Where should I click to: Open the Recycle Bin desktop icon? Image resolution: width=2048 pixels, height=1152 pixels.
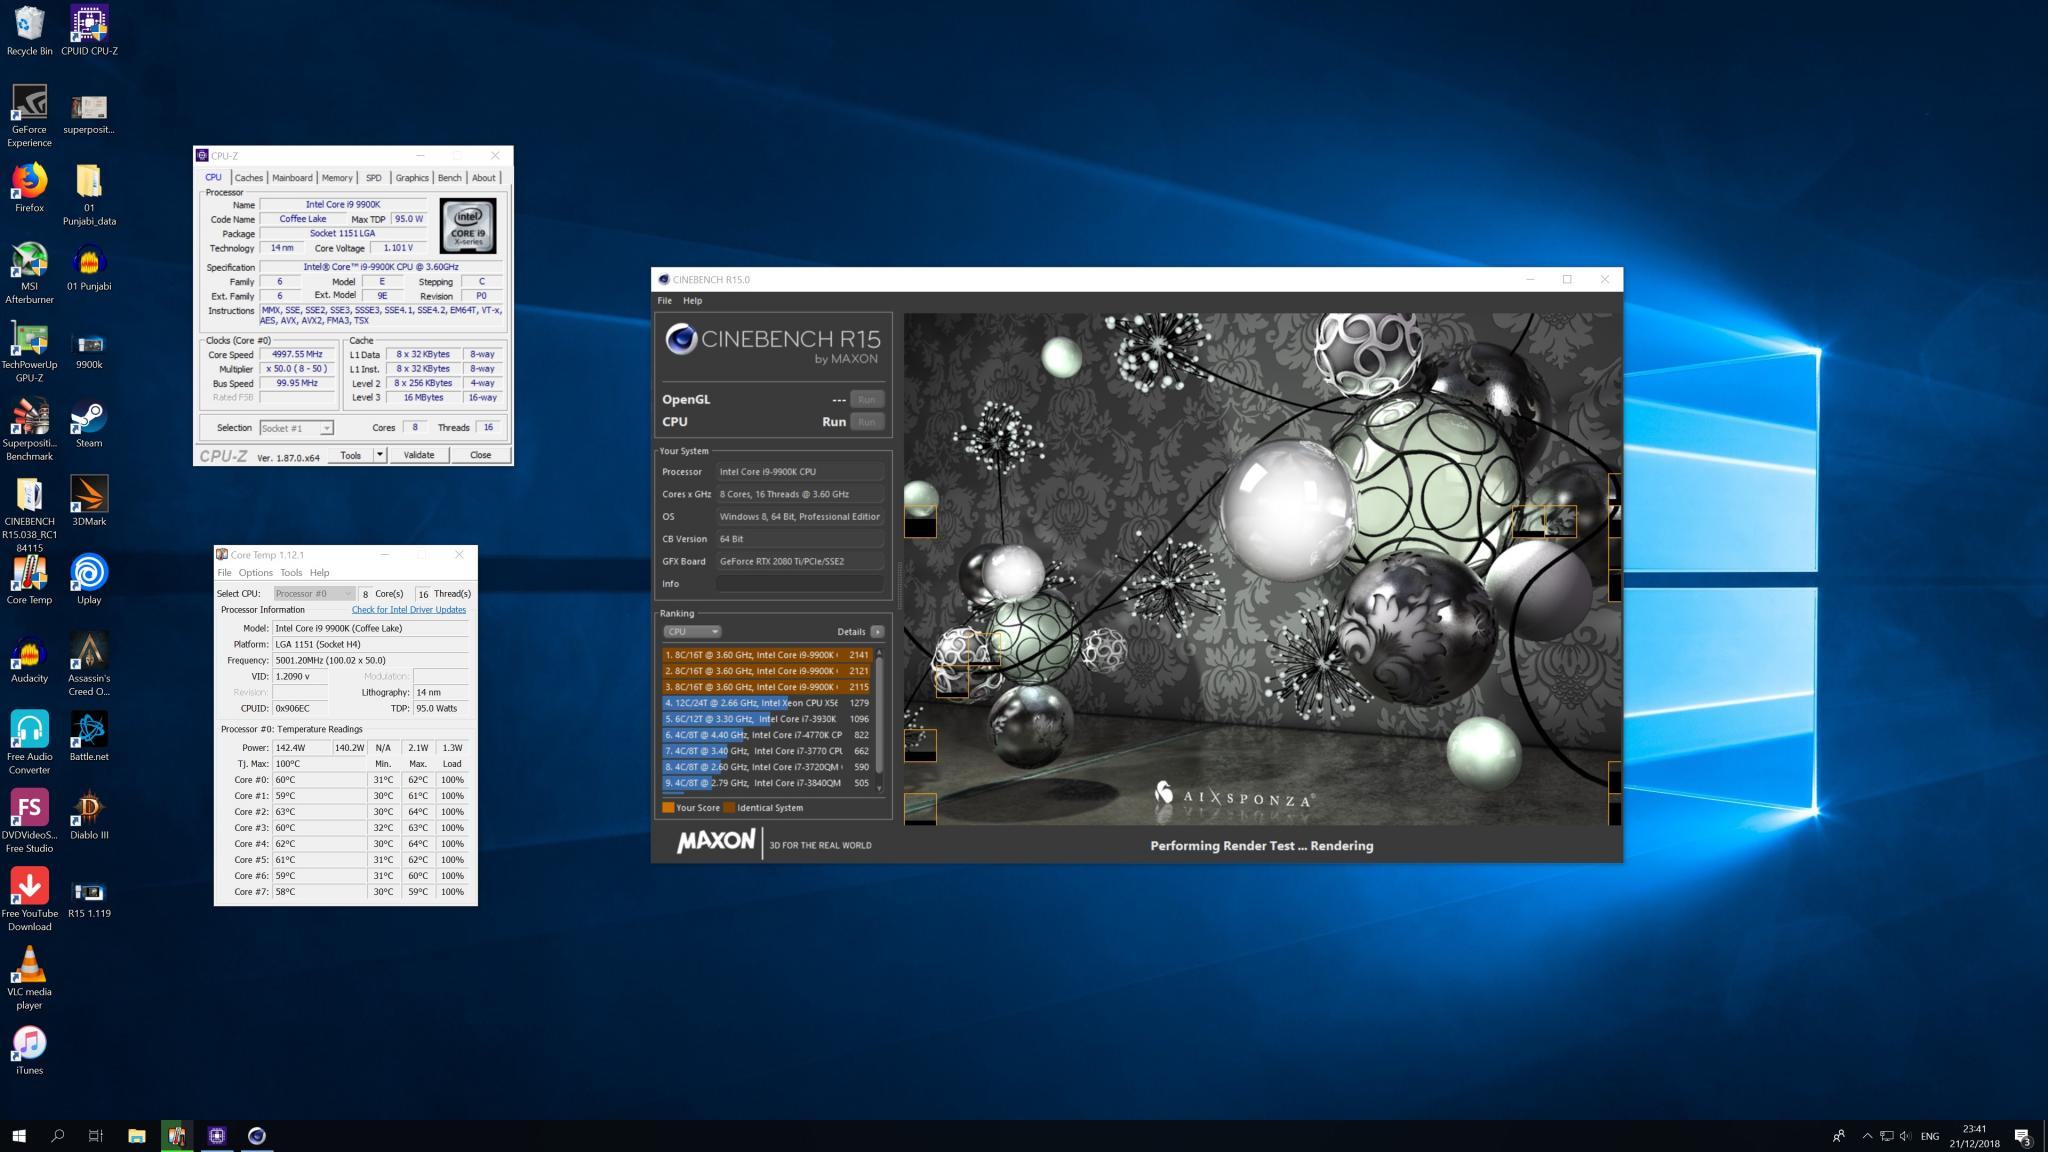click(x=29, y=31)
